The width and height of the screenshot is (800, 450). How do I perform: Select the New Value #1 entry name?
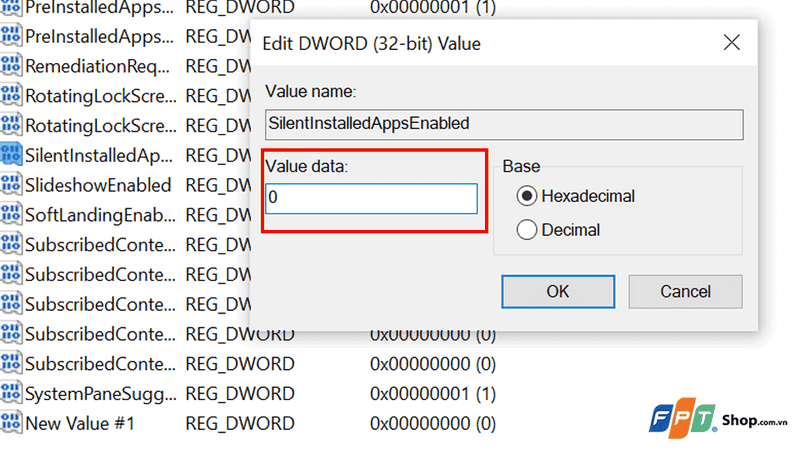pos(80,423)
